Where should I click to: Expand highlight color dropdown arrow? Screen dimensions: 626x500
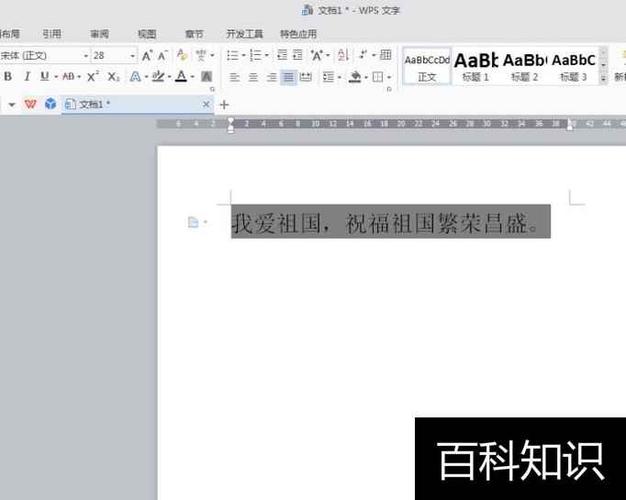point(169,77)
